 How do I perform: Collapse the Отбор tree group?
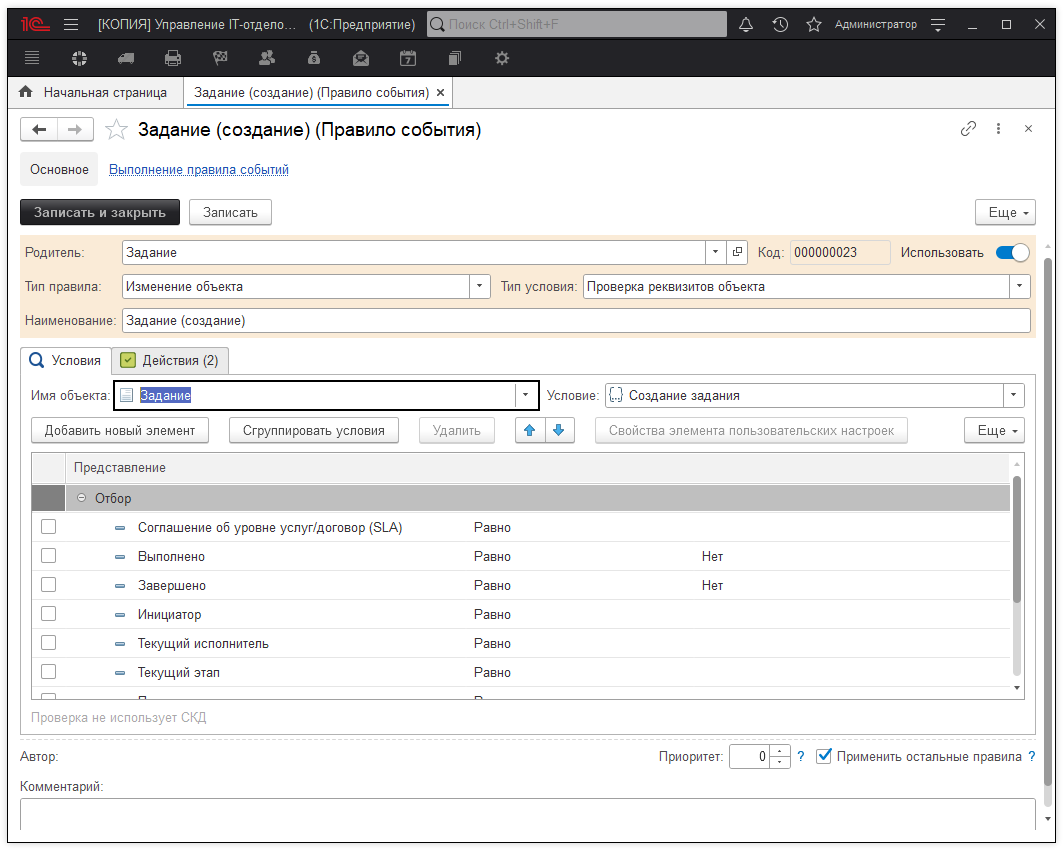point(81,498)
